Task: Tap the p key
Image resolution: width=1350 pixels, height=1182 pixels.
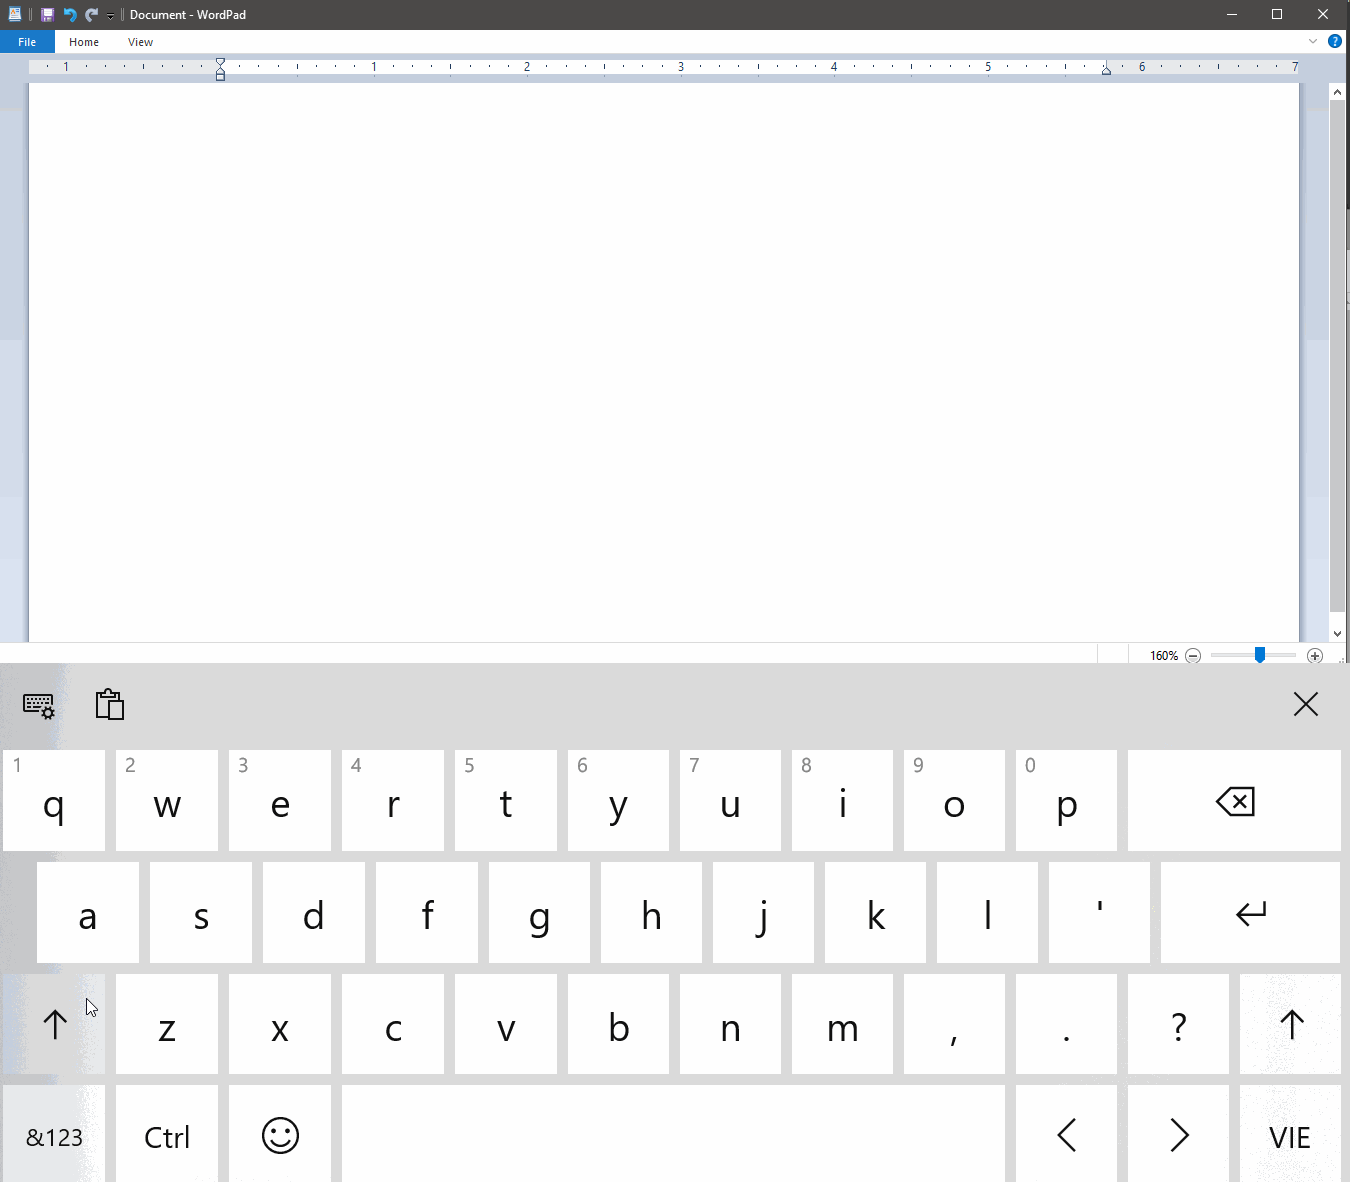Action: (x=1066, y=801)
